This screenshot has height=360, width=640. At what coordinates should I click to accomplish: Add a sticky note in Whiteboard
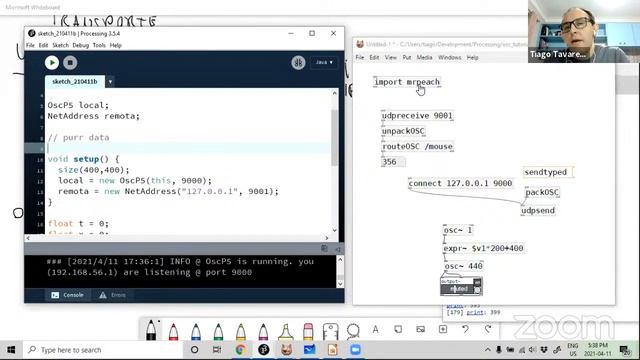click(398, 329)
